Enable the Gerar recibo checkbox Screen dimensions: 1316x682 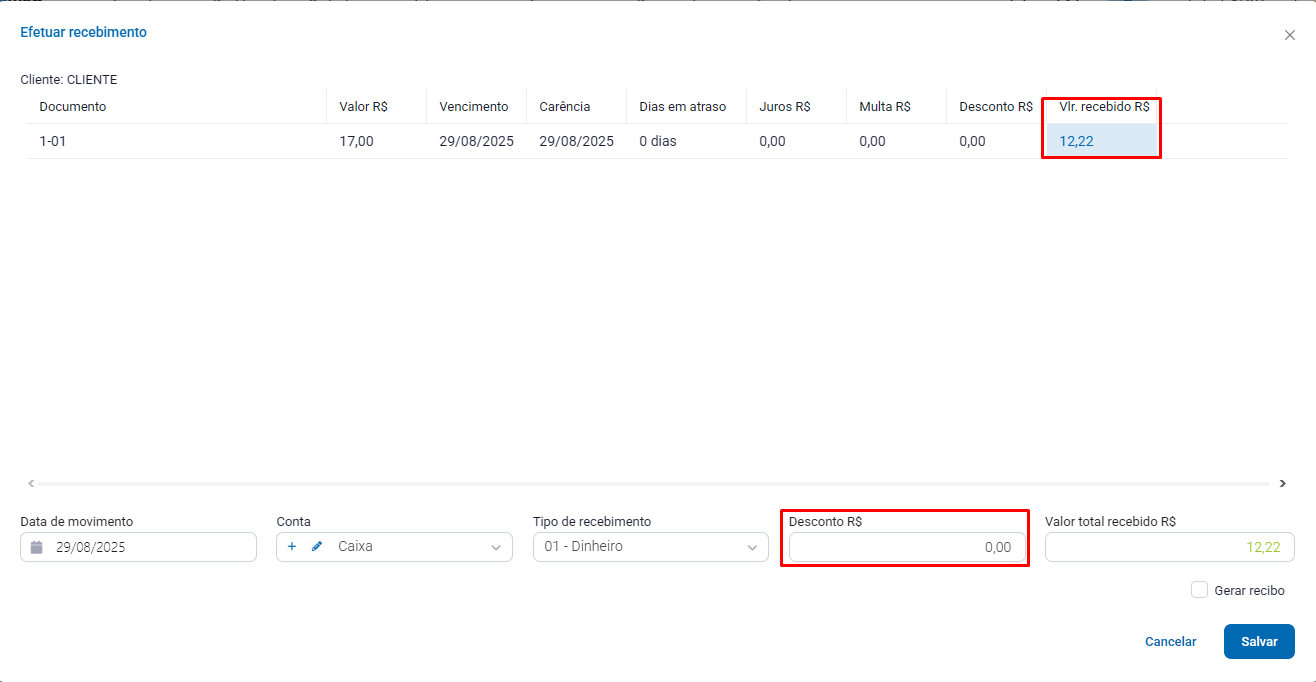point(1199,590)
